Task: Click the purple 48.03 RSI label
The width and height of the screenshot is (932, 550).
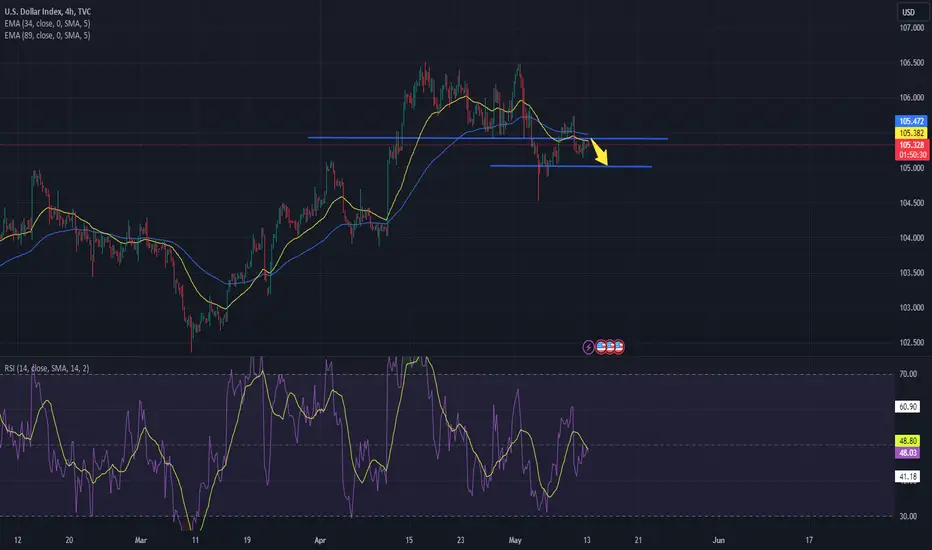Action: 908,453
